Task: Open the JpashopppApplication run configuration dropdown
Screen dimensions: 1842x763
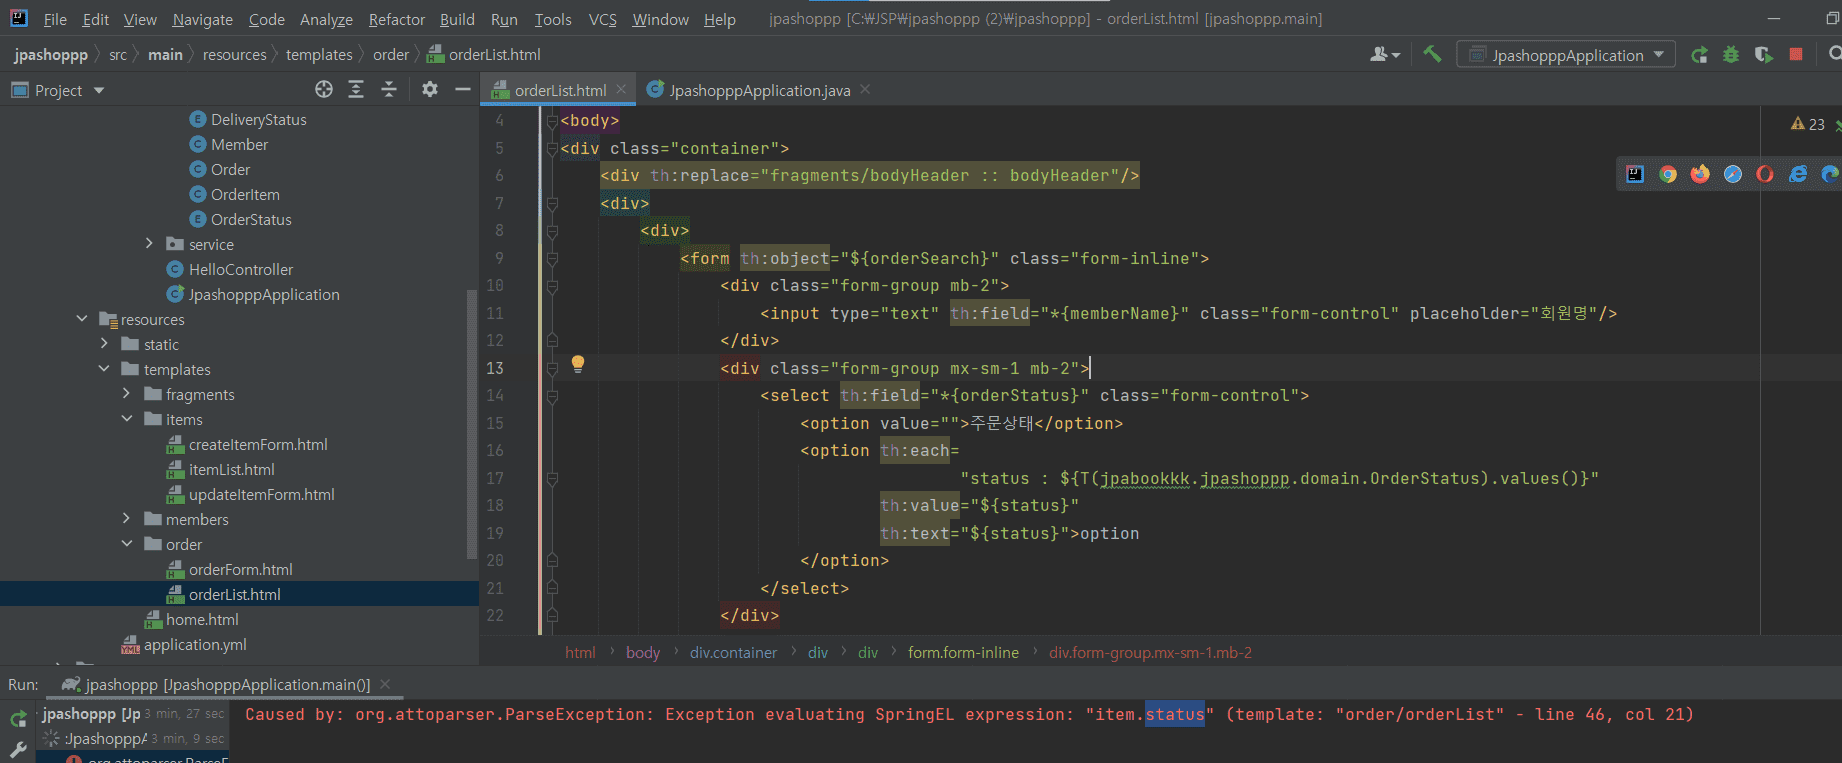Action: coord(1566,55)
